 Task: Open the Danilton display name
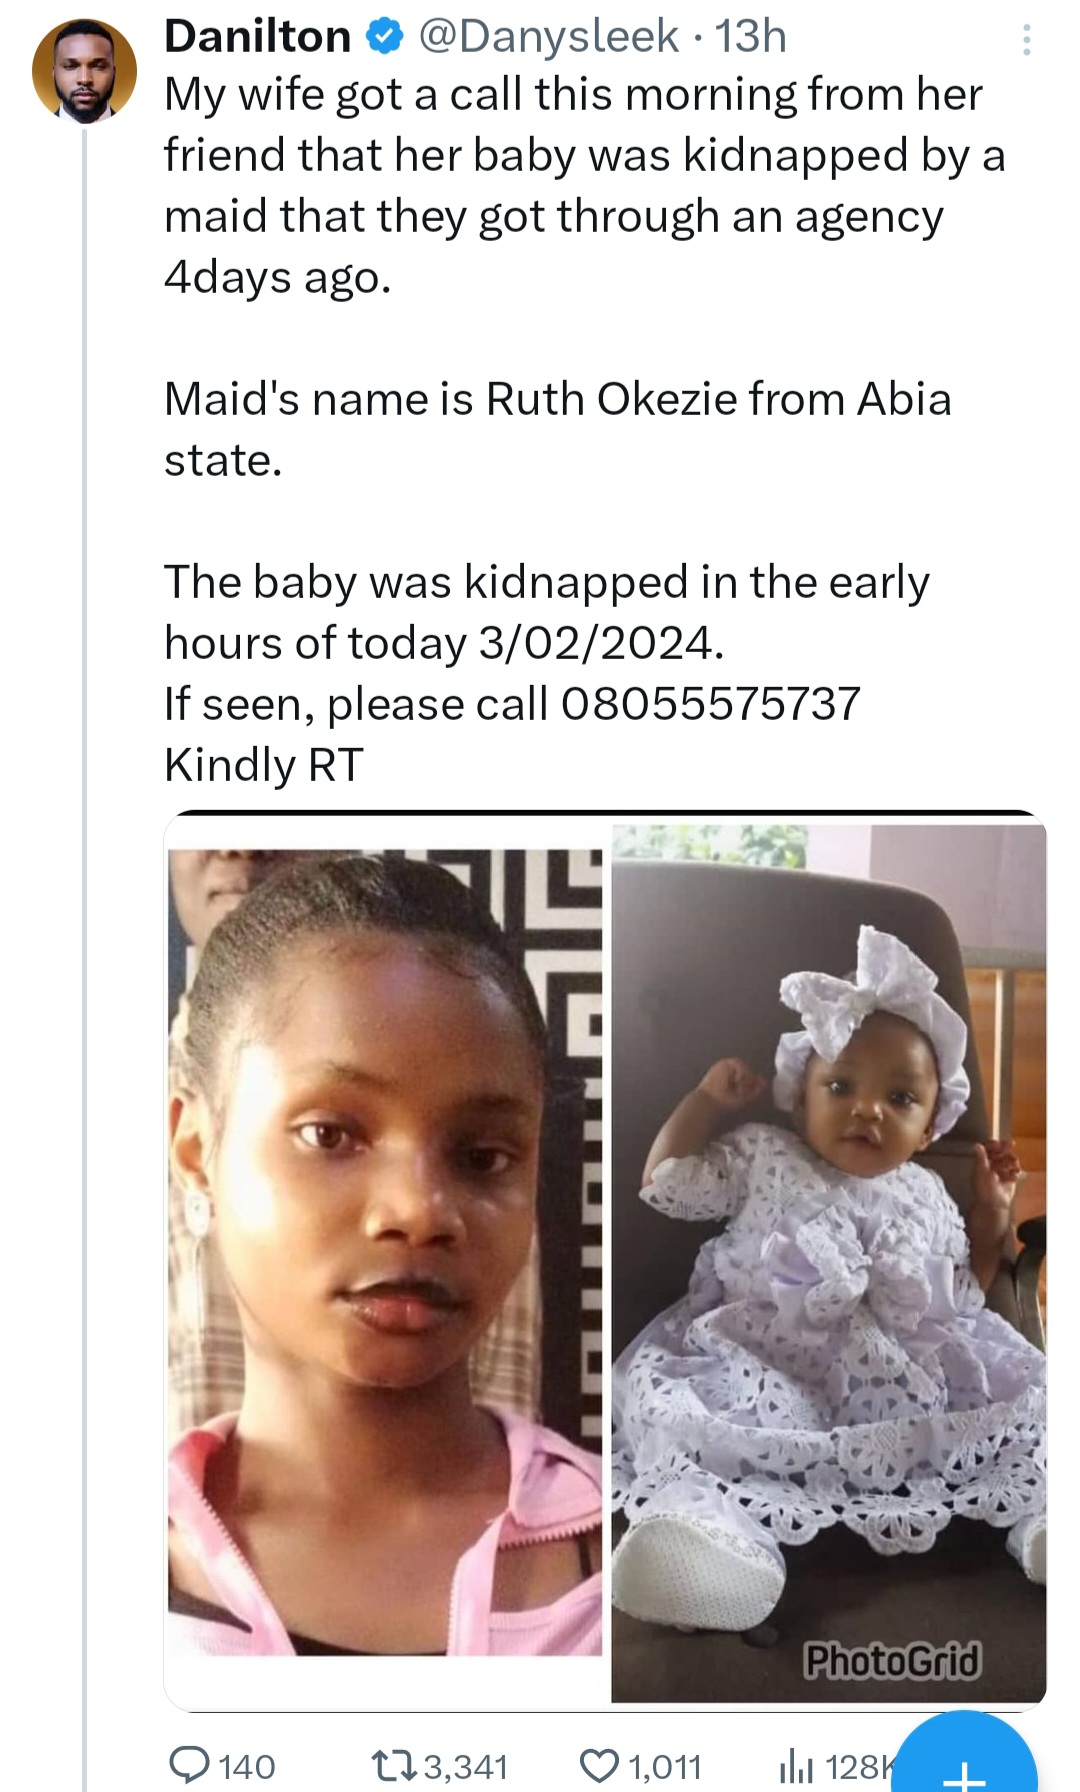pos(257,37)
